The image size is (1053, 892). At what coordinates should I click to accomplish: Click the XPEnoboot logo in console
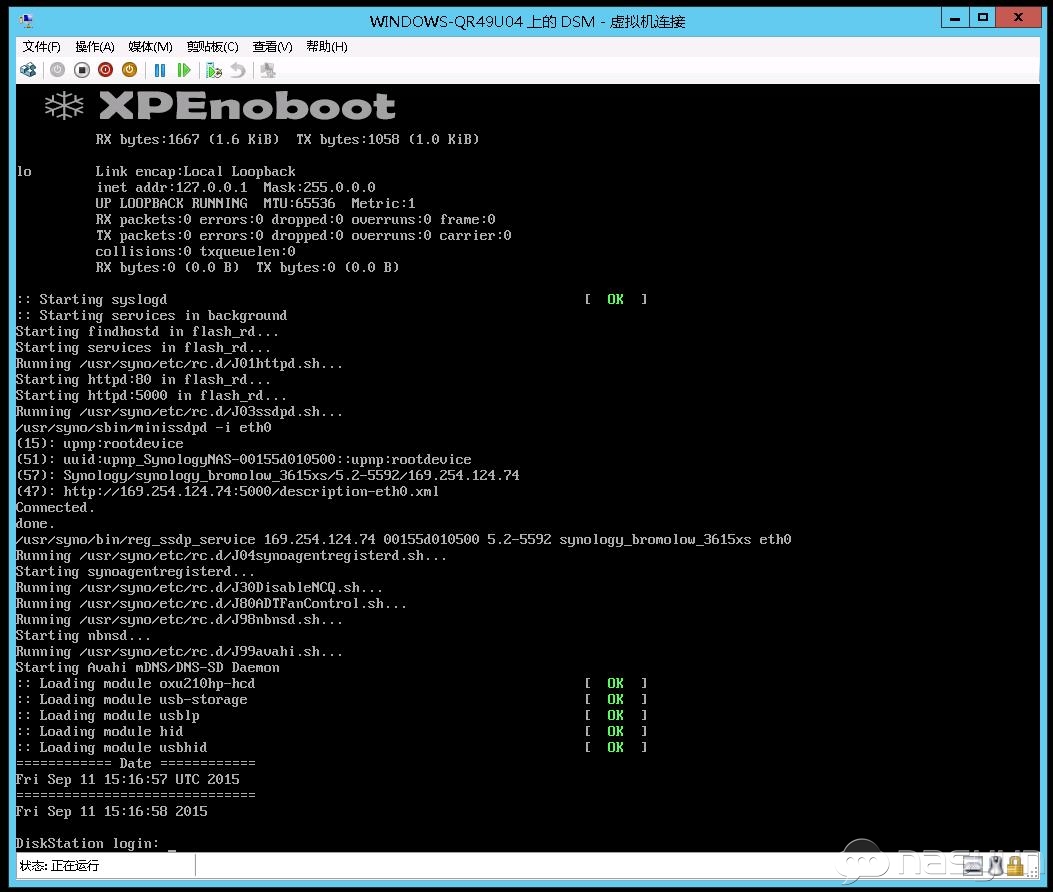coord(220,106)
